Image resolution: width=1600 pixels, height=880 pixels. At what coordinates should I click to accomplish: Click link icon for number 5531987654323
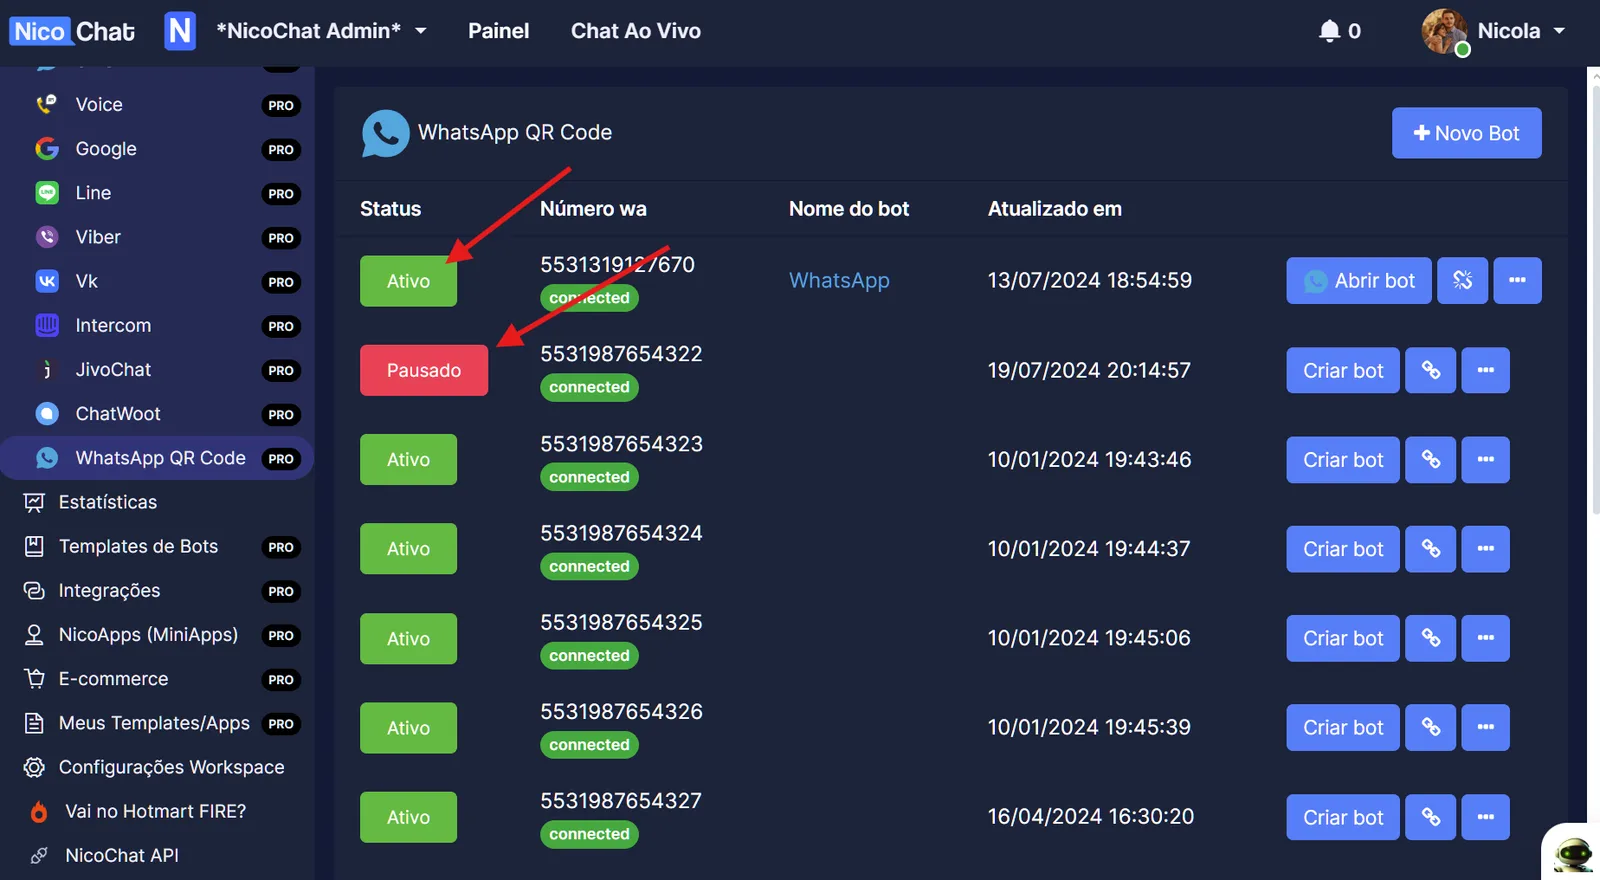click(1431, 460)
